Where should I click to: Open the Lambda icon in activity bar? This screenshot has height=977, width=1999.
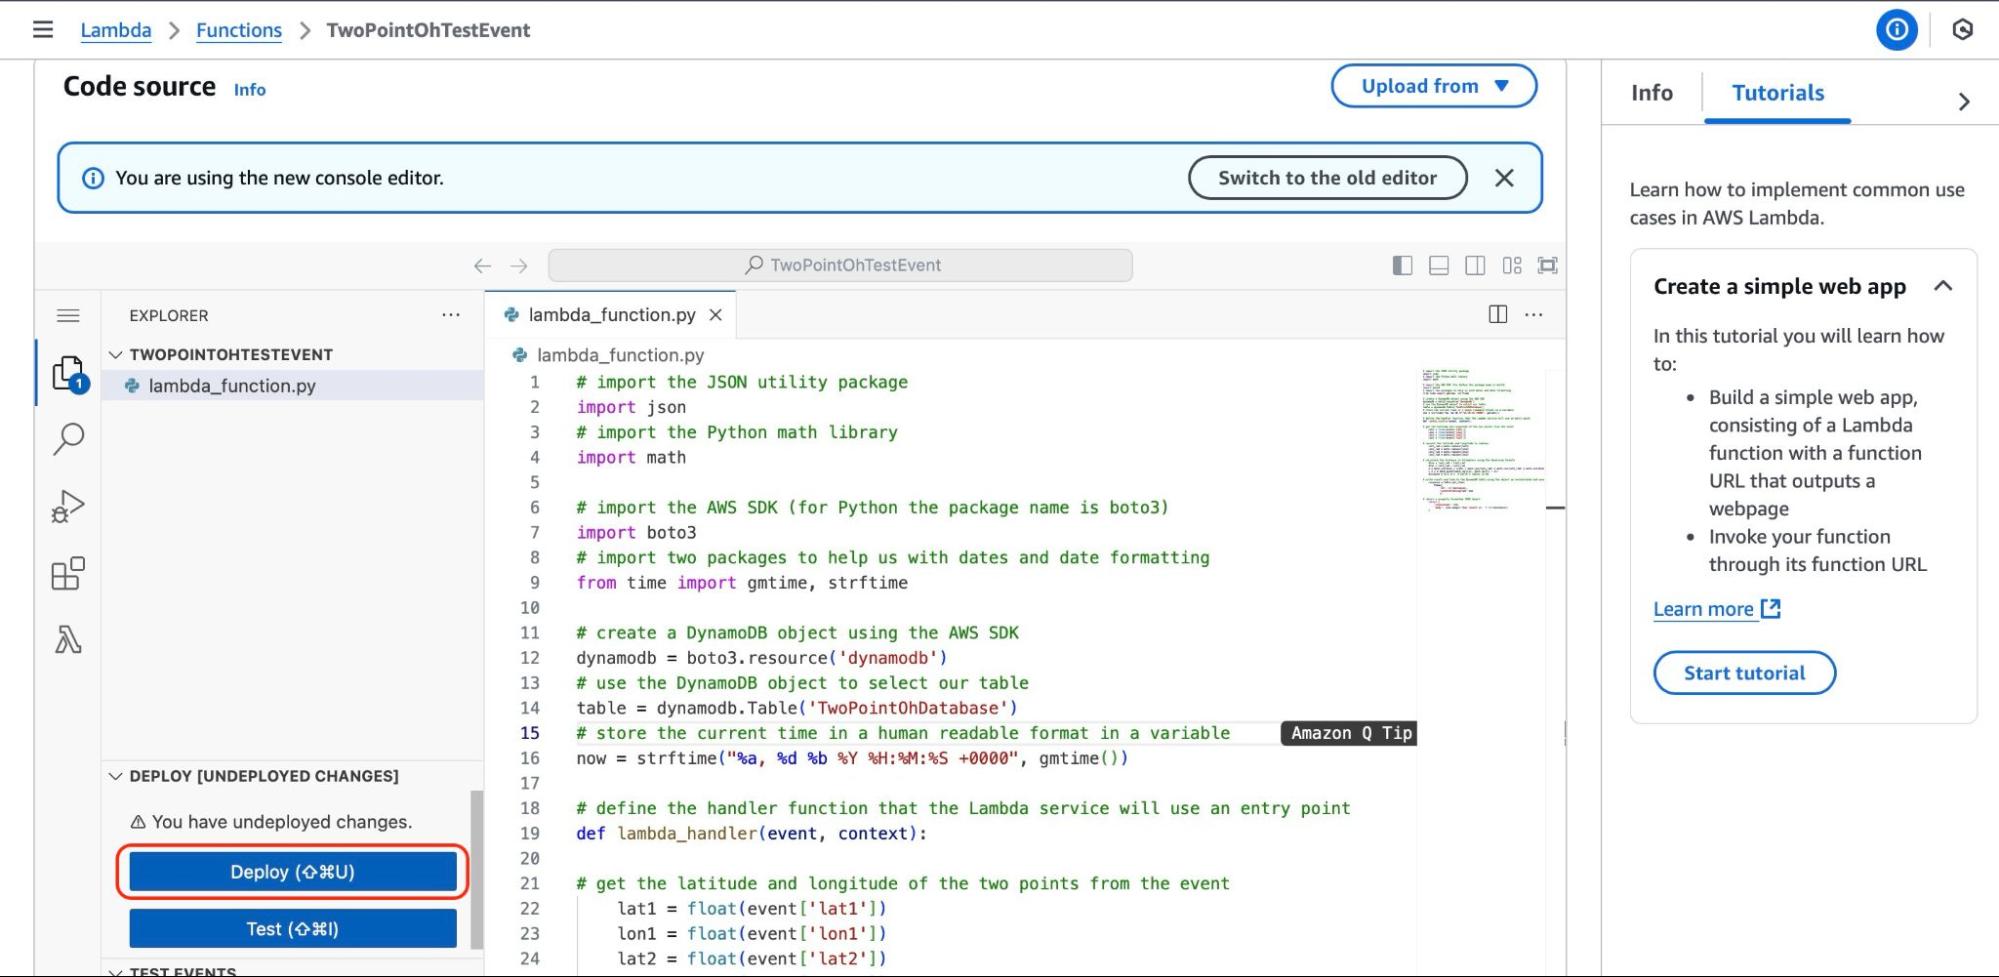(68, 640)
